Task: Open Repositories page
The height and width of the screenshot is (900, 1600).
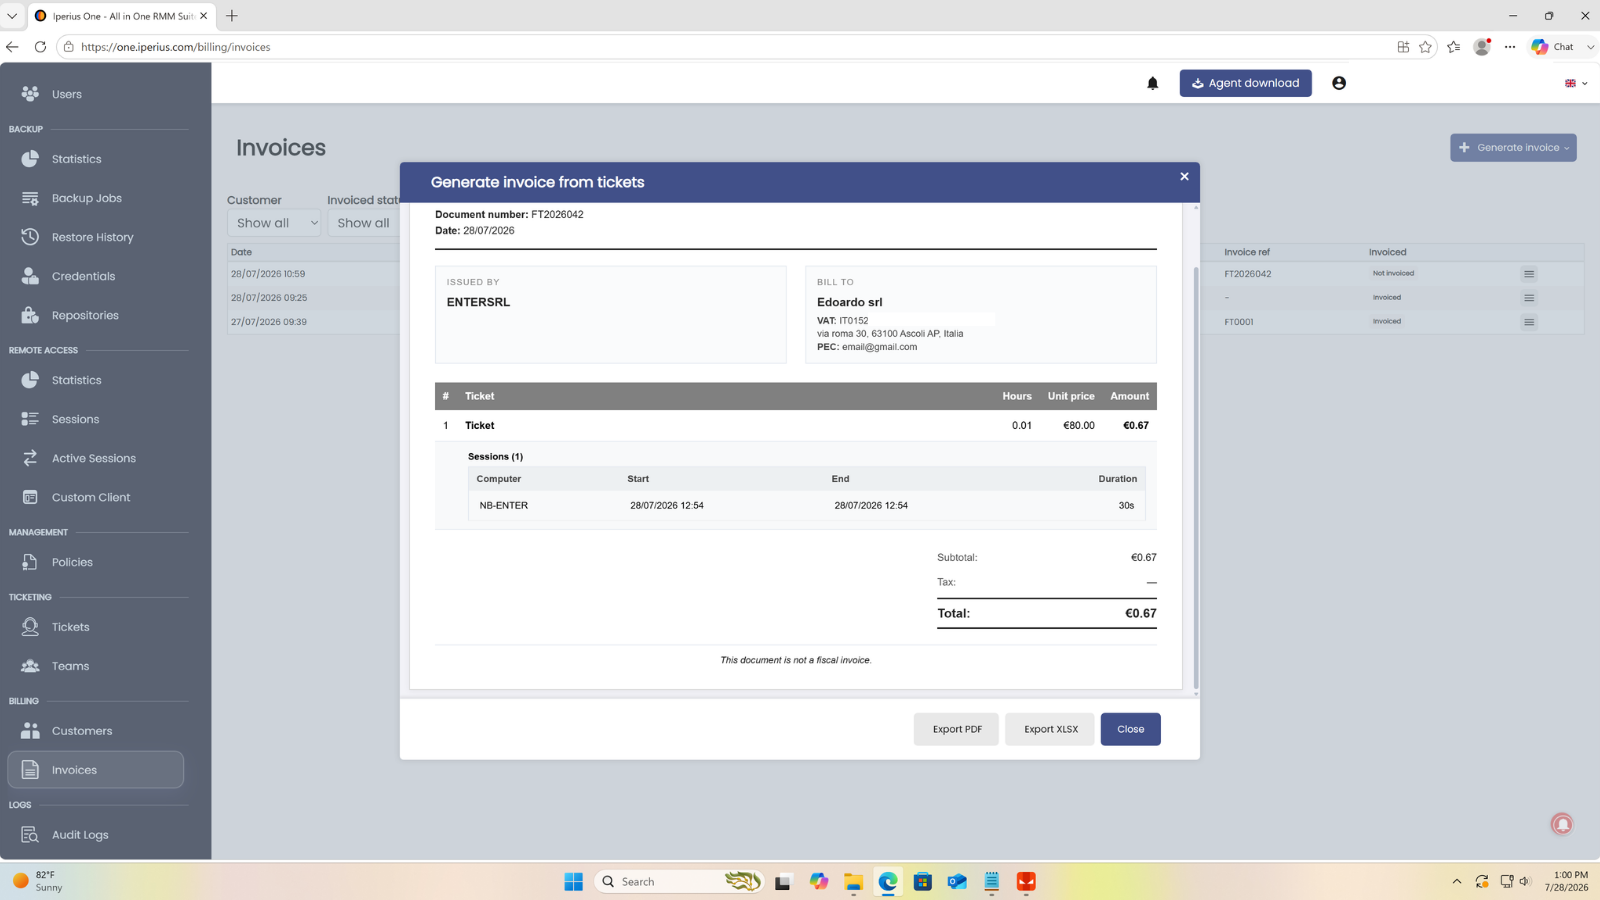Action: click(x=85, y=315)
